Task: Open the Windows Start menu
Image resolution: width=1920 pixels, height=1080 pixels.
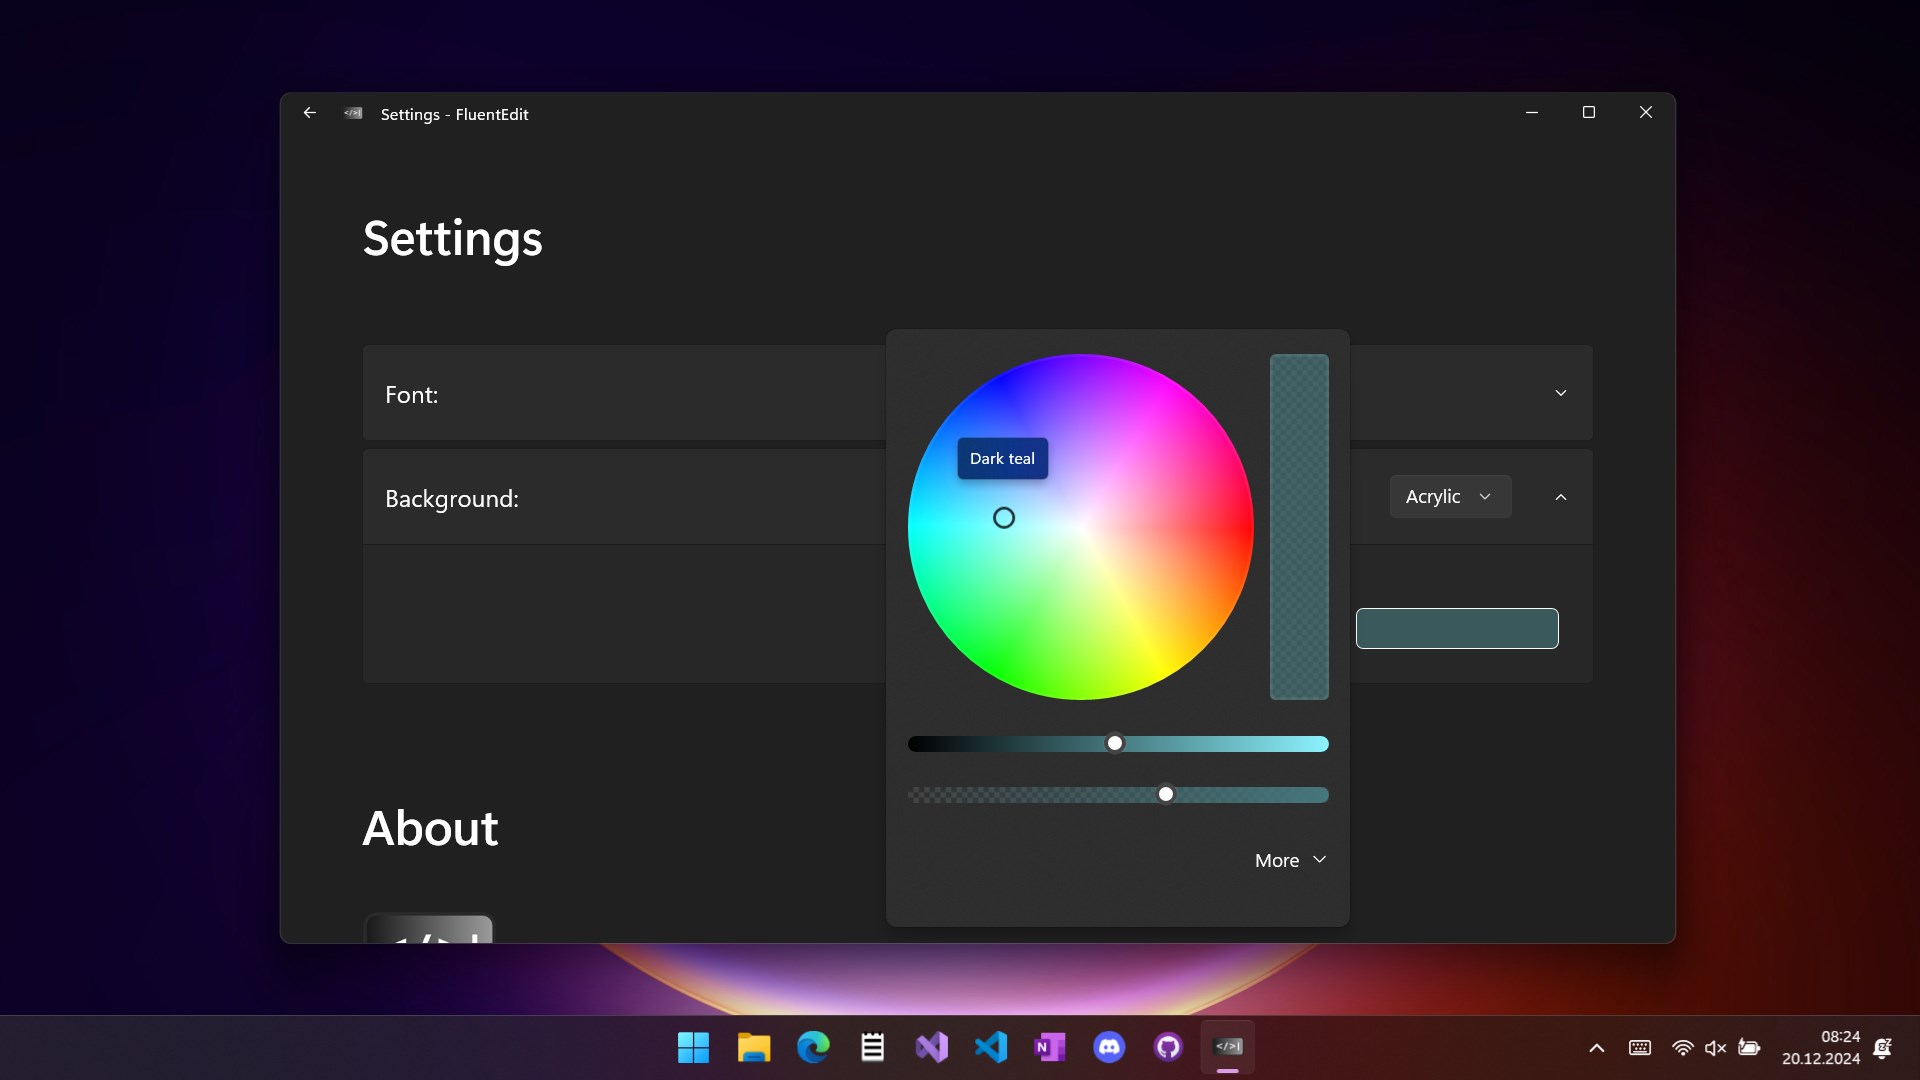Action: (693, 1047)
